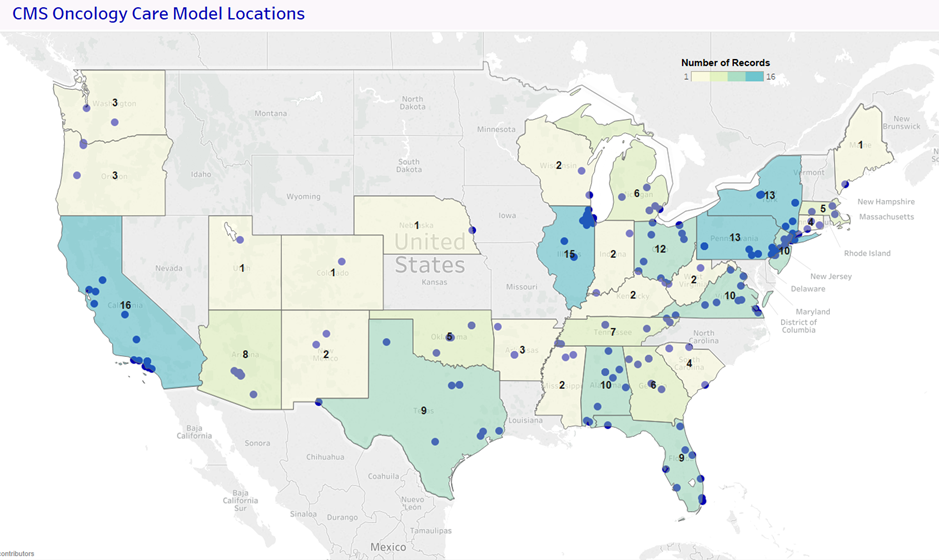939x560 pixels.
Task: Click the Idaho map label
Action: [x=201, y=174]
